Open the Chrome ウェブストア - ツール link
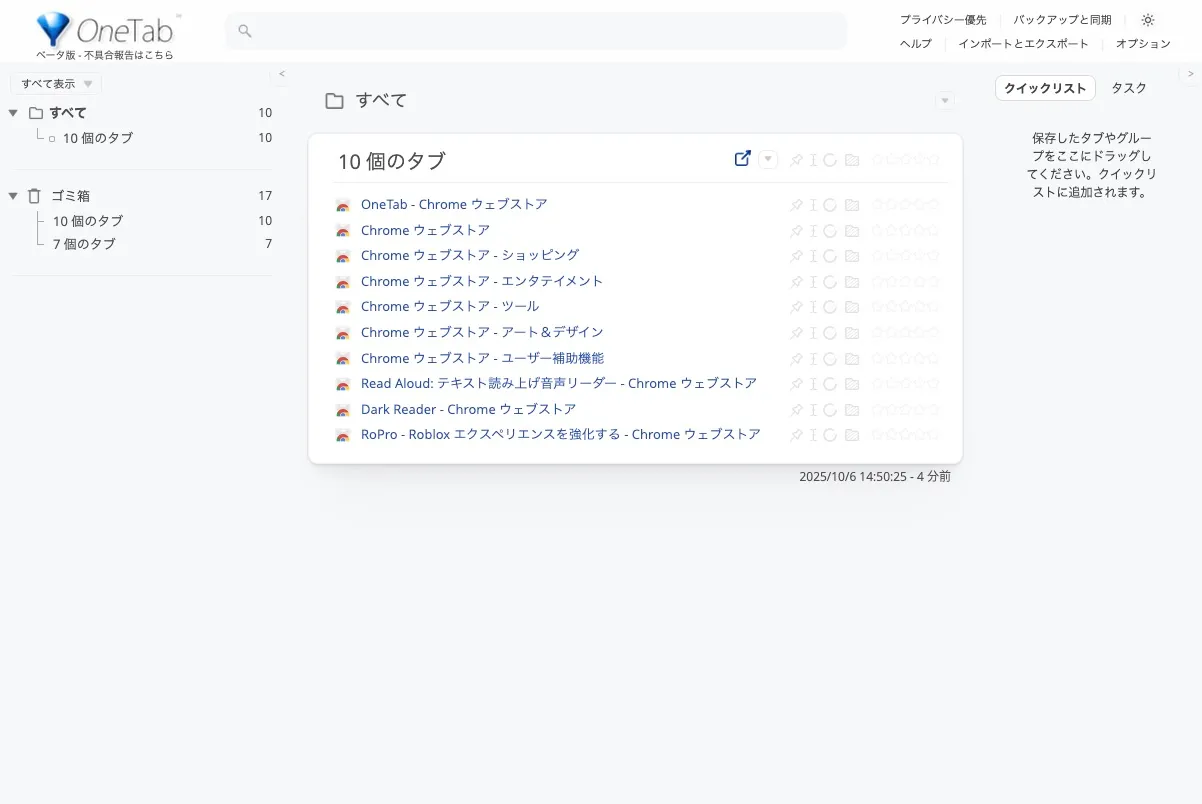The width and height of the screenshot is (1202, 804). [450, 307]
